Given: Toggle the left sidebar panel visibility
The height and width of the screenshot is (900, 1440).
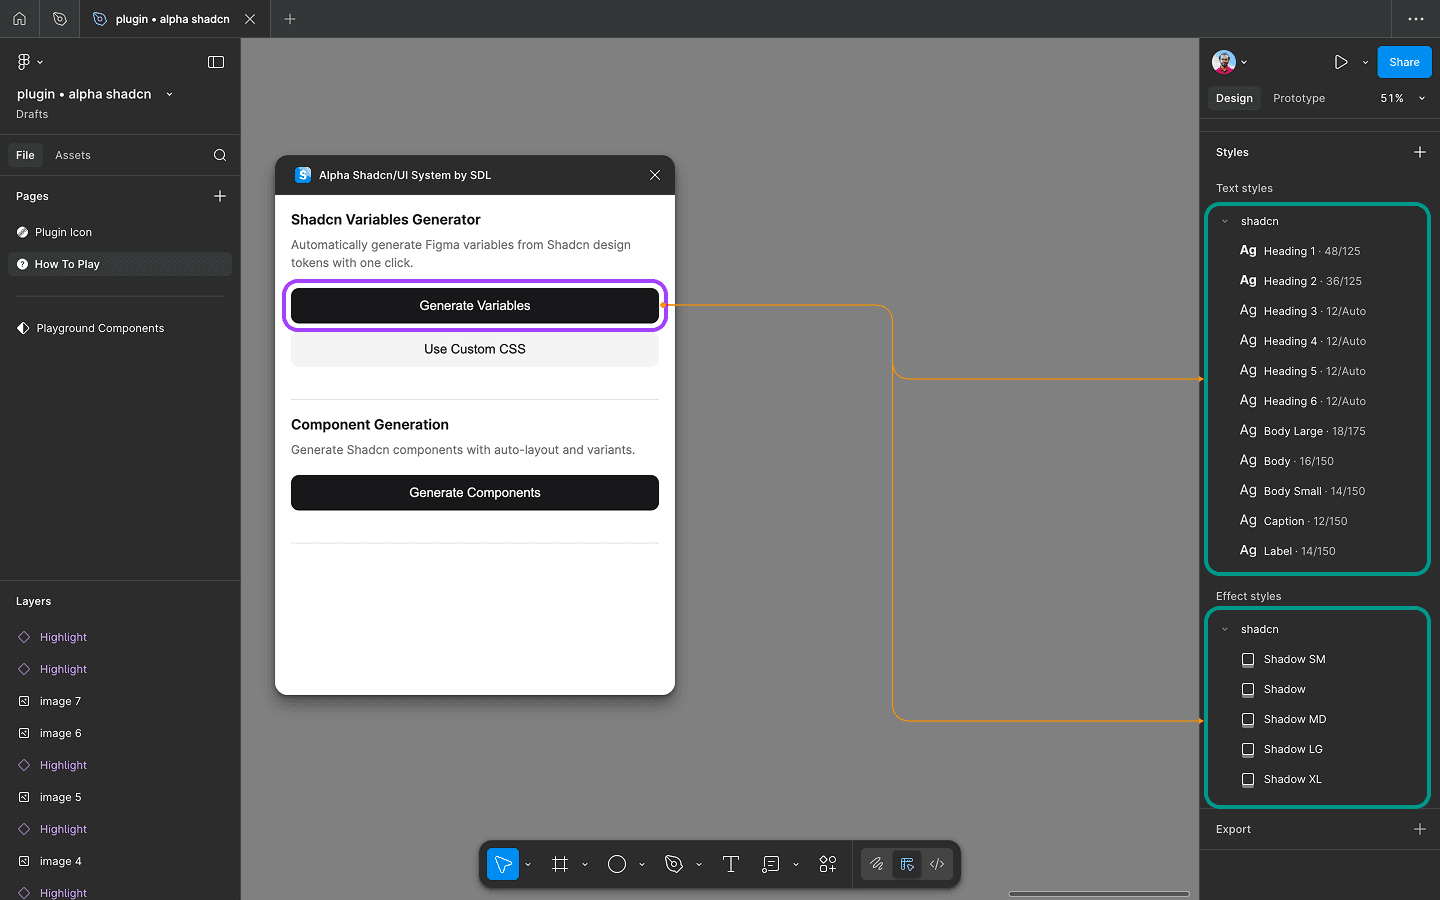Looking at the screenshot, I should click(215, 61).
